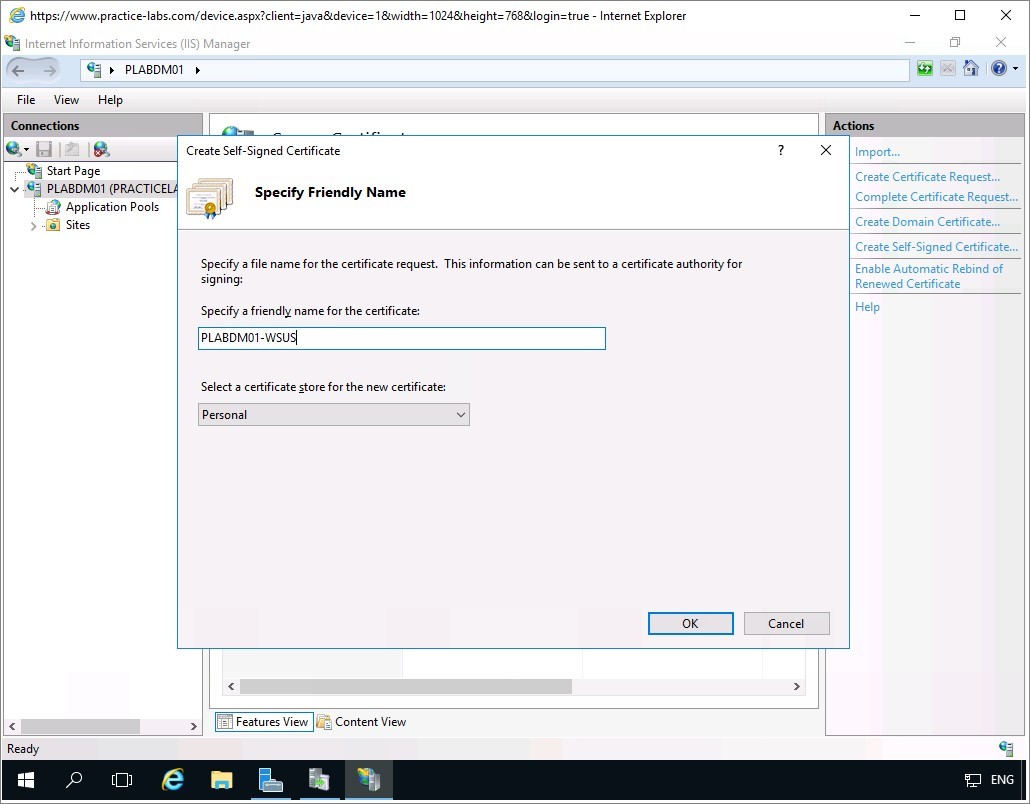1030x804 pixels.
Task: Open File Explorer from the taskbar
Action: point(222,779)
